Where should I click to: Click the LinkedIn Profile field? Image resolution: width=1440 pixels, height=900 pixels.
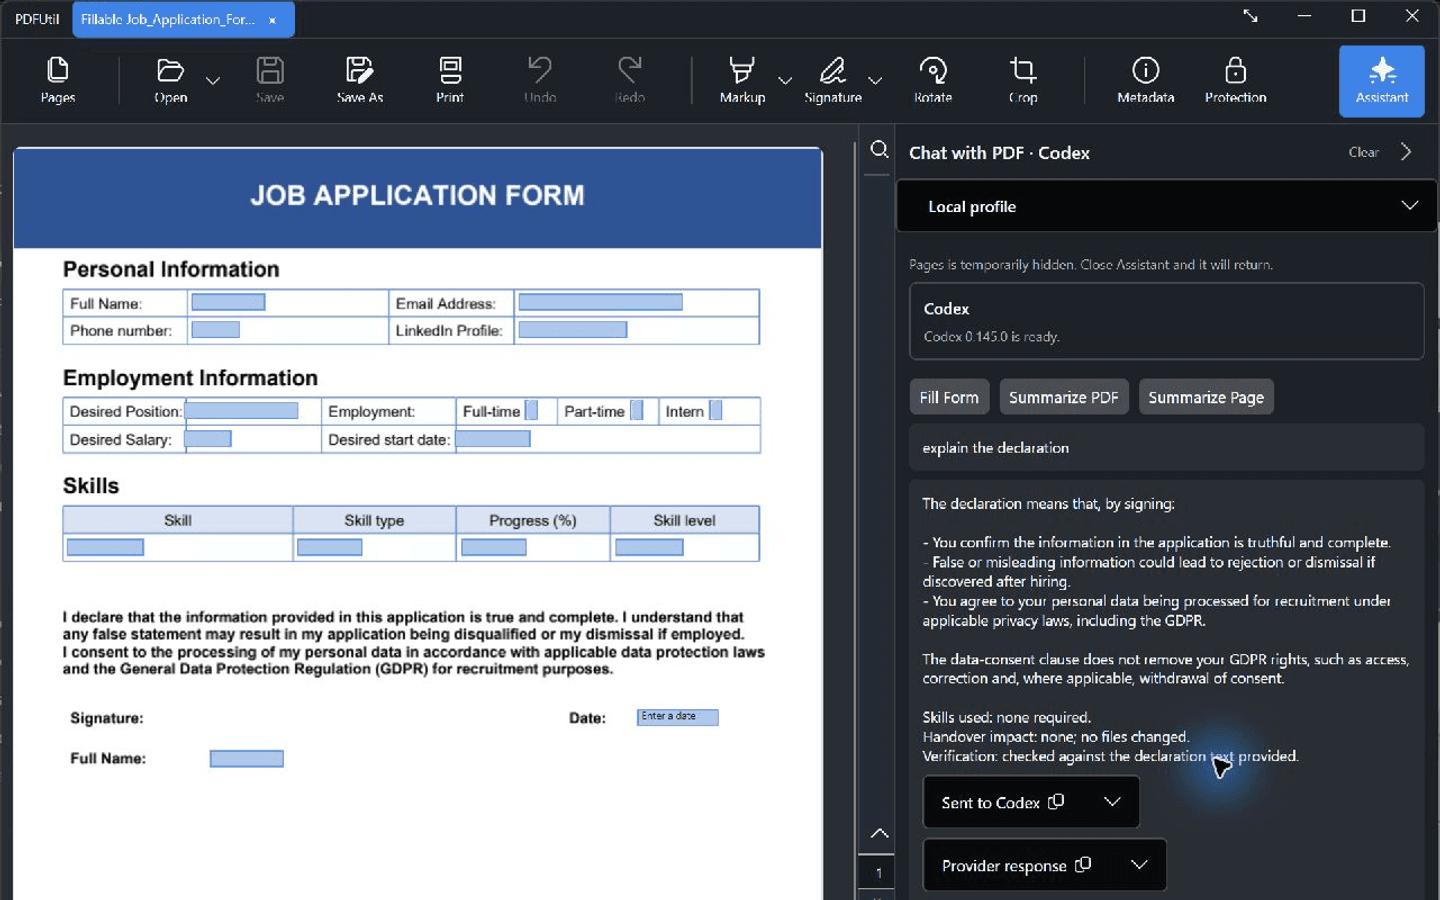coord(572,329)
